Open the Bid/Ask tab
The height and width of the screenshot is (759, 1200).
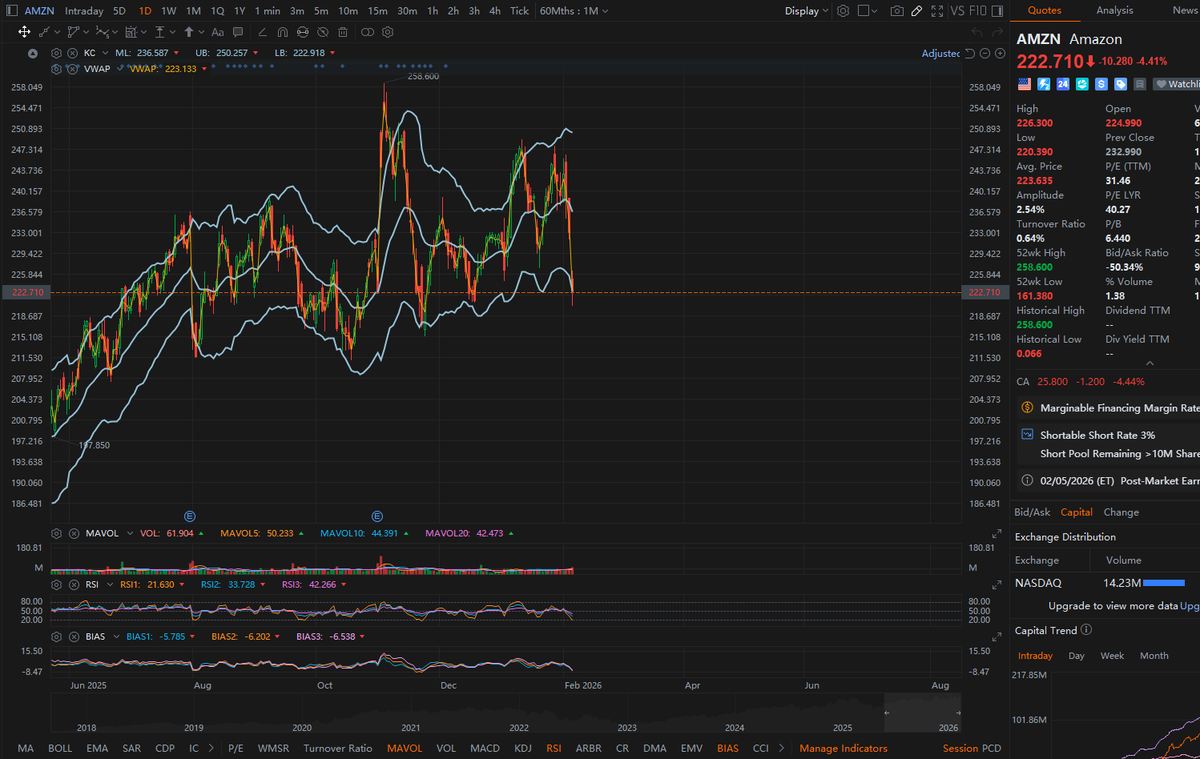1033,512
